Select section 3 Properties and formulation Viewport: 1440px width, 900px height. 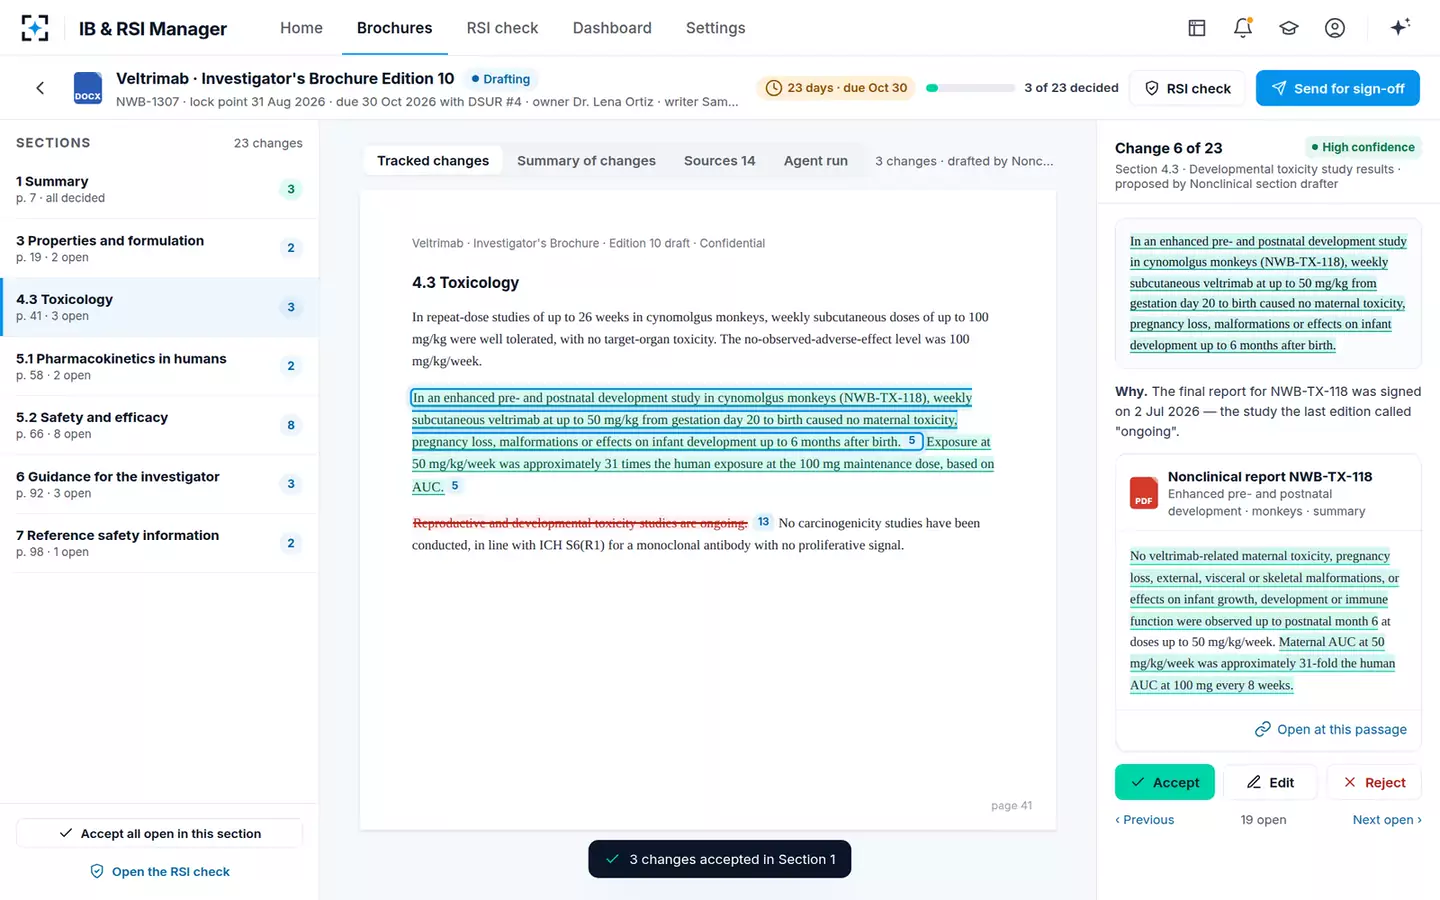159,248
